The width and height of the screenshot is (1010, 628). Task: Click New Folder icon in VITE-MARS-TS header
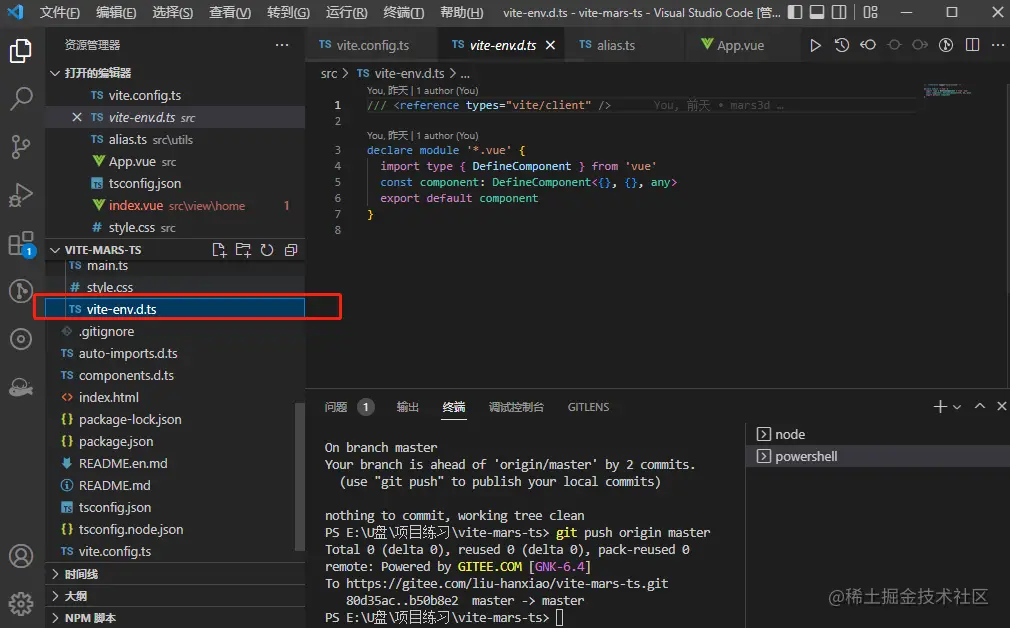tap(243, 250)
